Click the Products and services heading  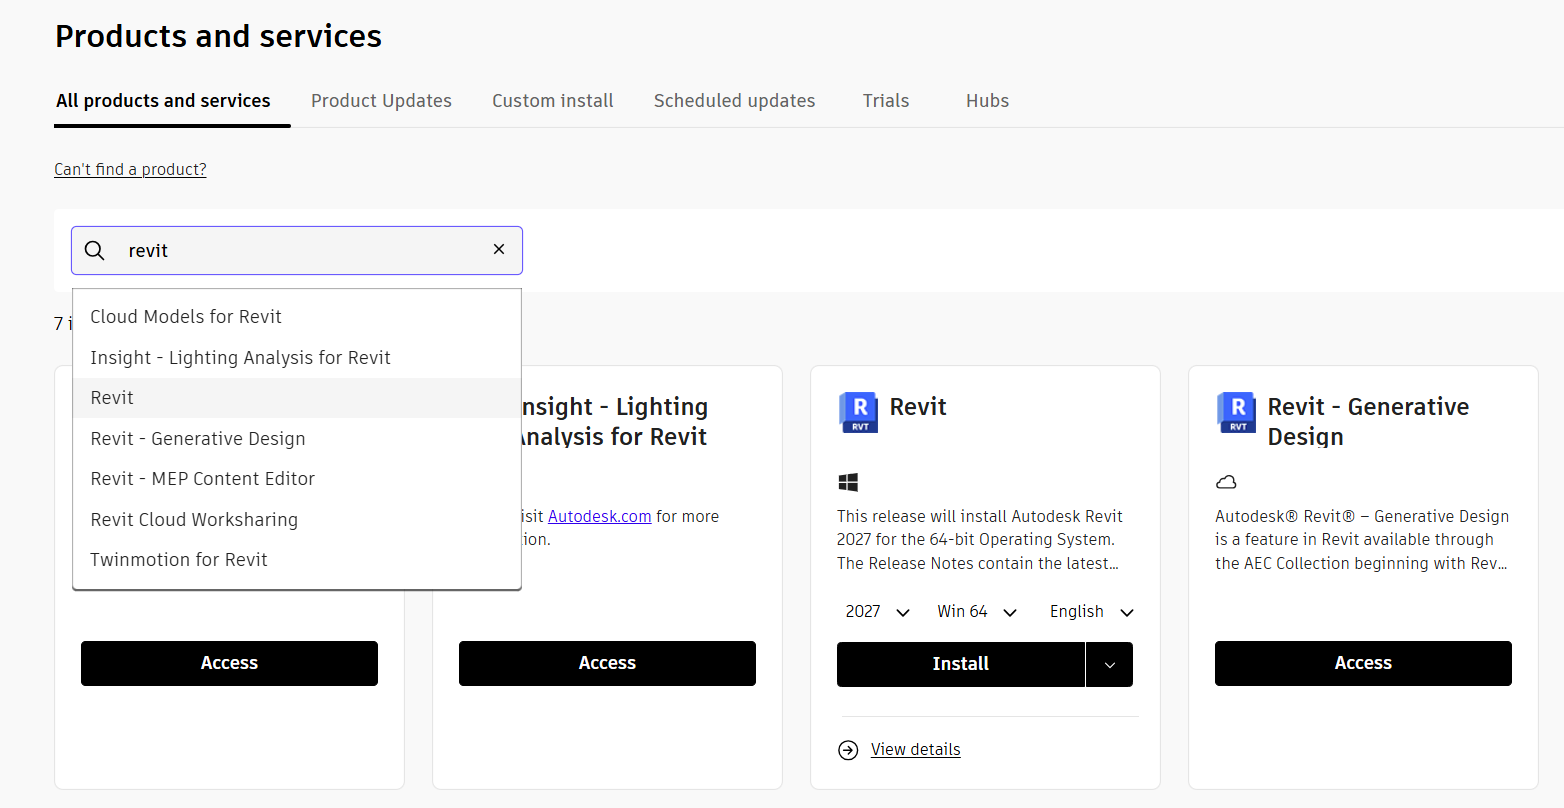point(218,36)
